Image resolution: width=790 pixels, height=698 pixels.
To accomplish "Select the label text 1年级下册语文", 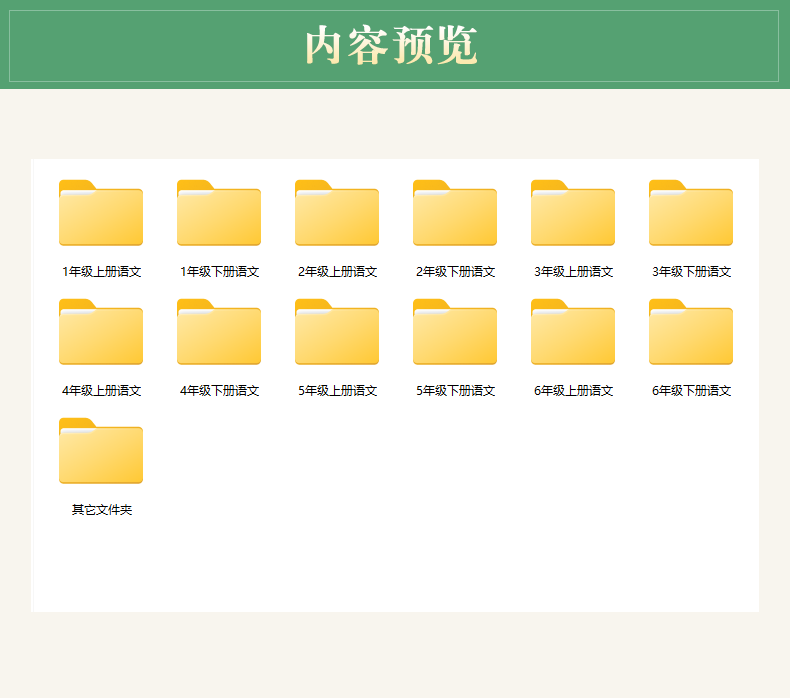I will (x=219, y=272).
